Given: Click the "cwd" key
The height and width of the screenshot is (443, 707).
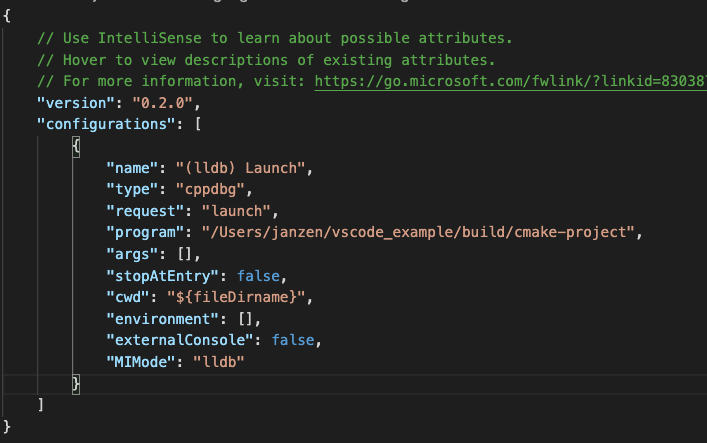Looking at the screenshot, I should [x=128, y=297].
